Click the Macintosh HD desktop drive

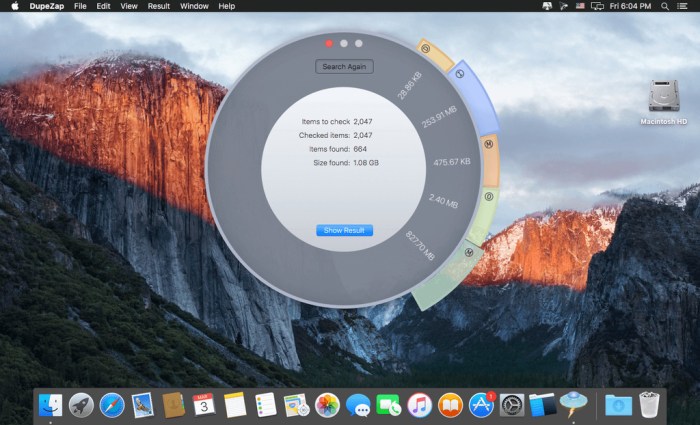[663, 98]
